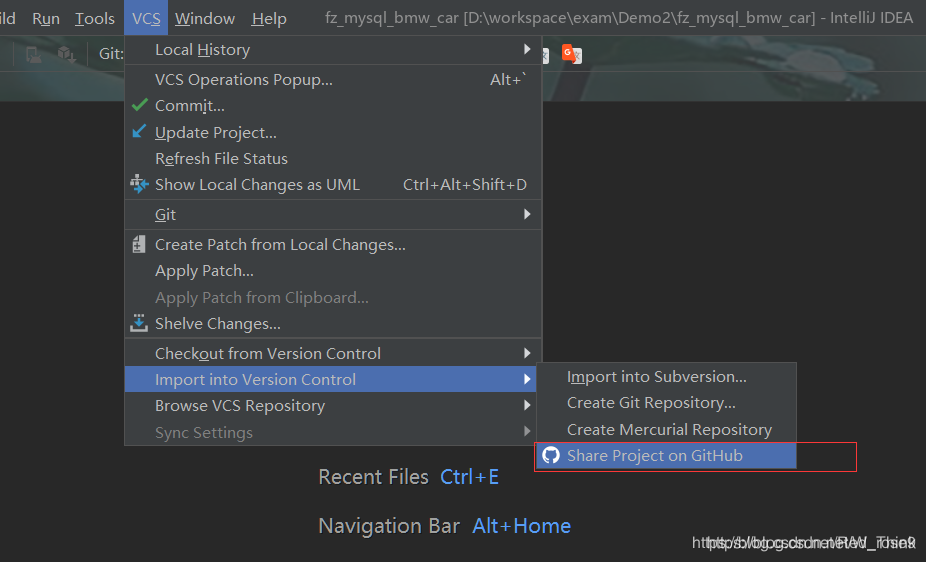Click Share Project on GitHub
926x562 pixels.
[x=666, y=456]
